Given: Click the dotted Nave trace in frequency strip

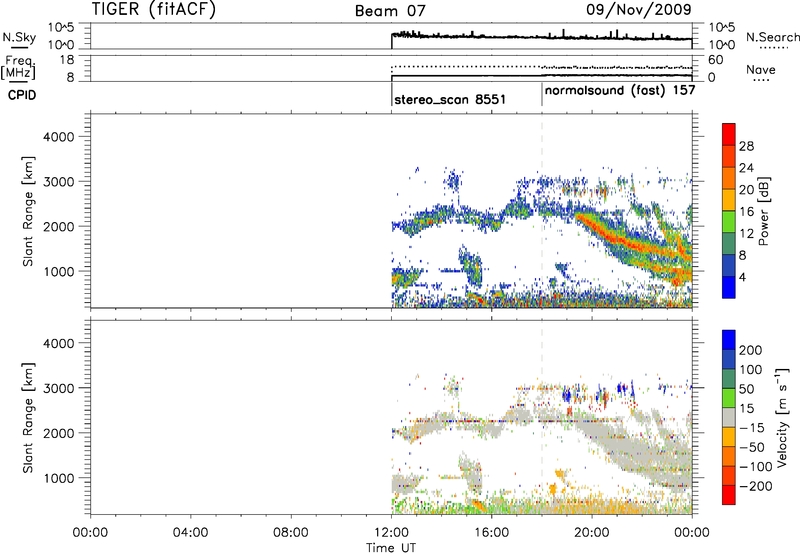Looking at the screenshot, I should 541,67.
